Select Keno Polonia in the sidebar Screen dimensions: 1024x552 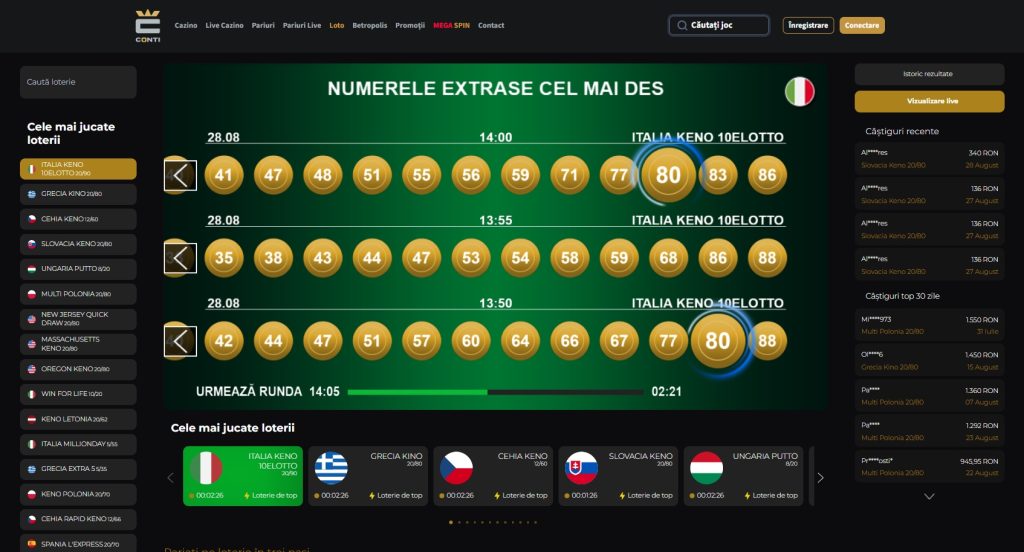(x=78, y=494)
